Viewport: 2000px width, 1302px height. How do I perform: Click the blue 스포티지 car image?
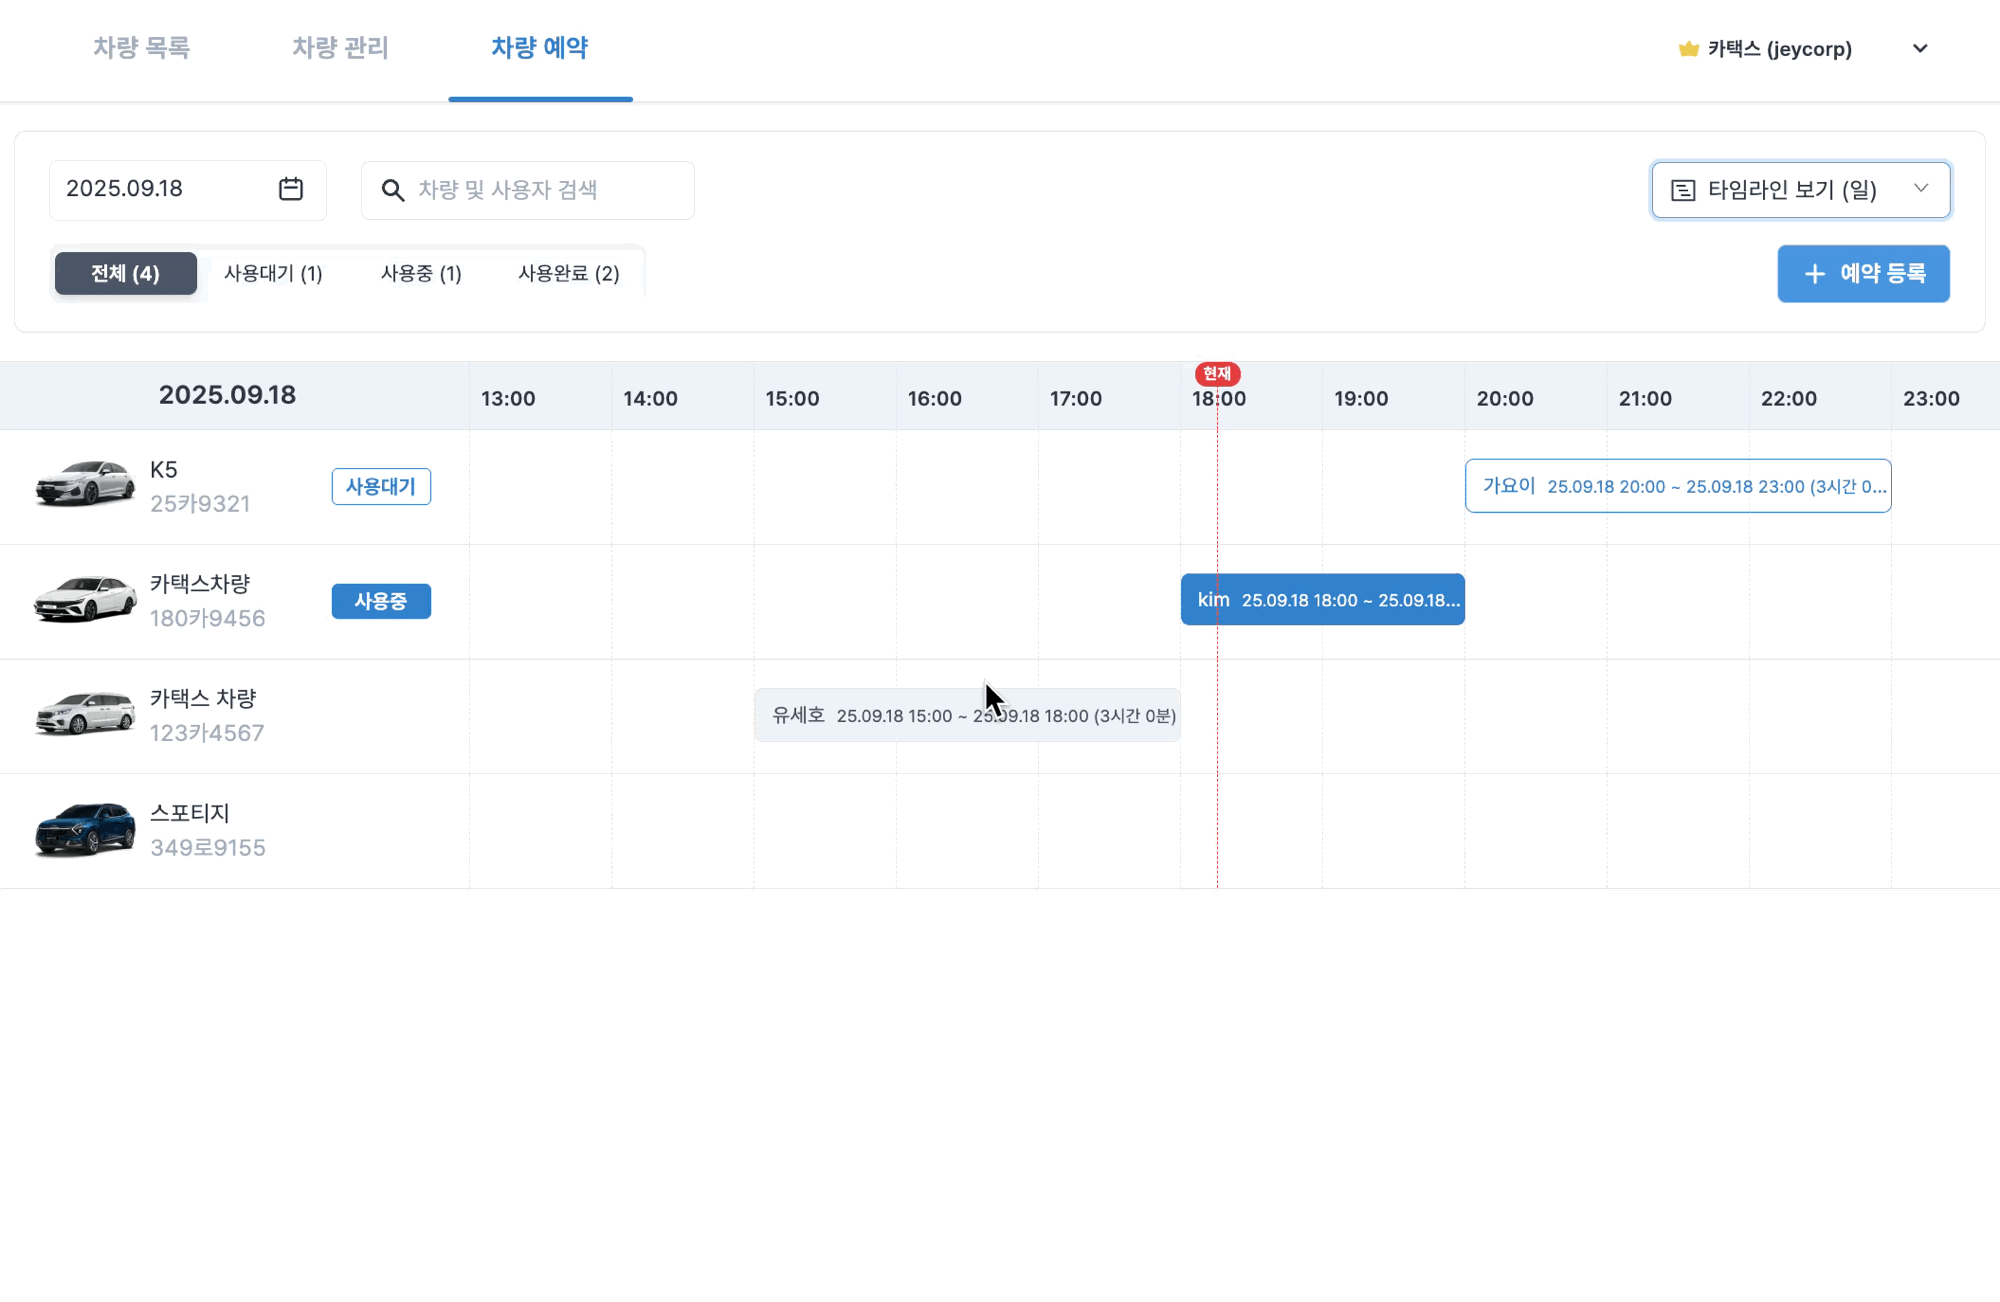(x=85, y=829)
